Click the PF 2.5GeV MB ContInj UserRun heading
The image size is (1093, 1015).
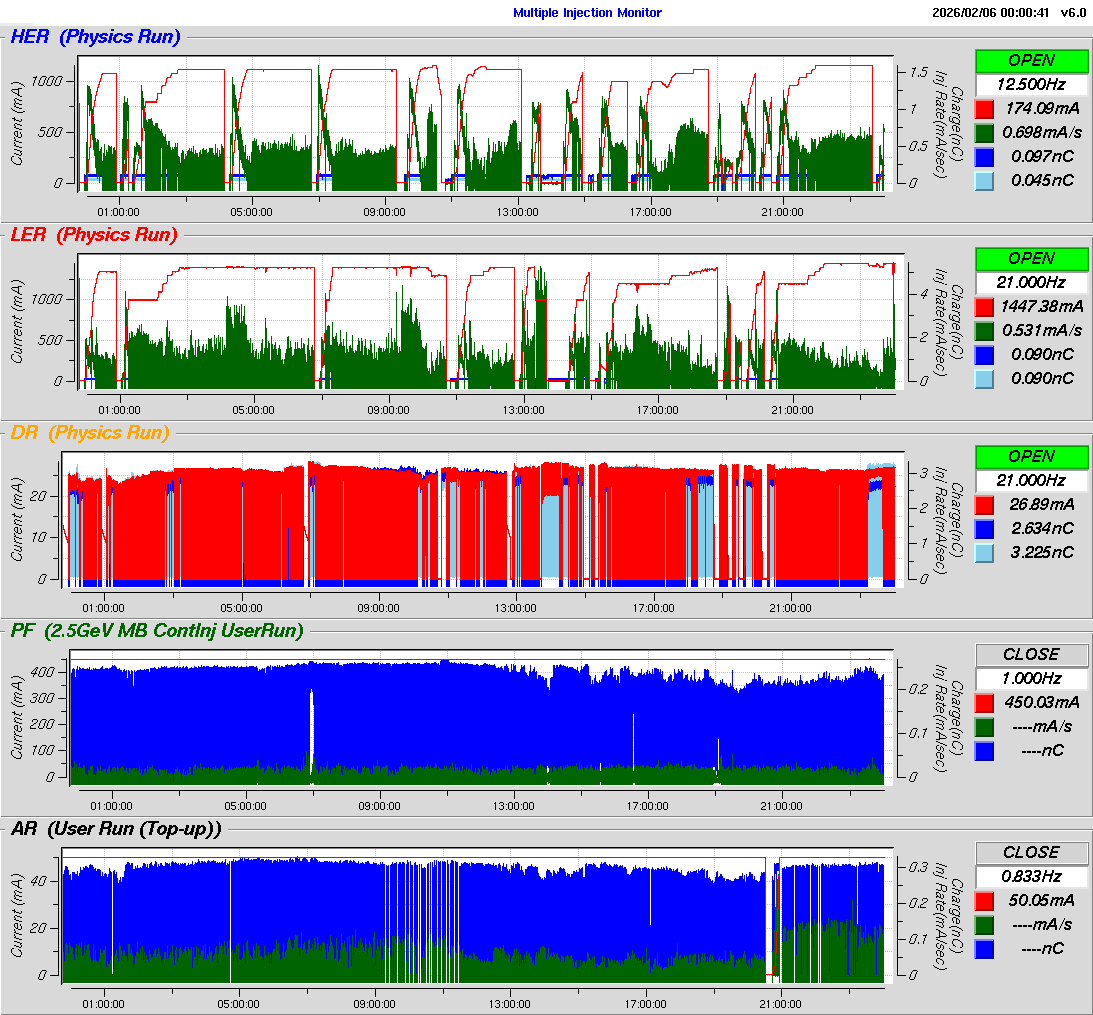(157, 631)
